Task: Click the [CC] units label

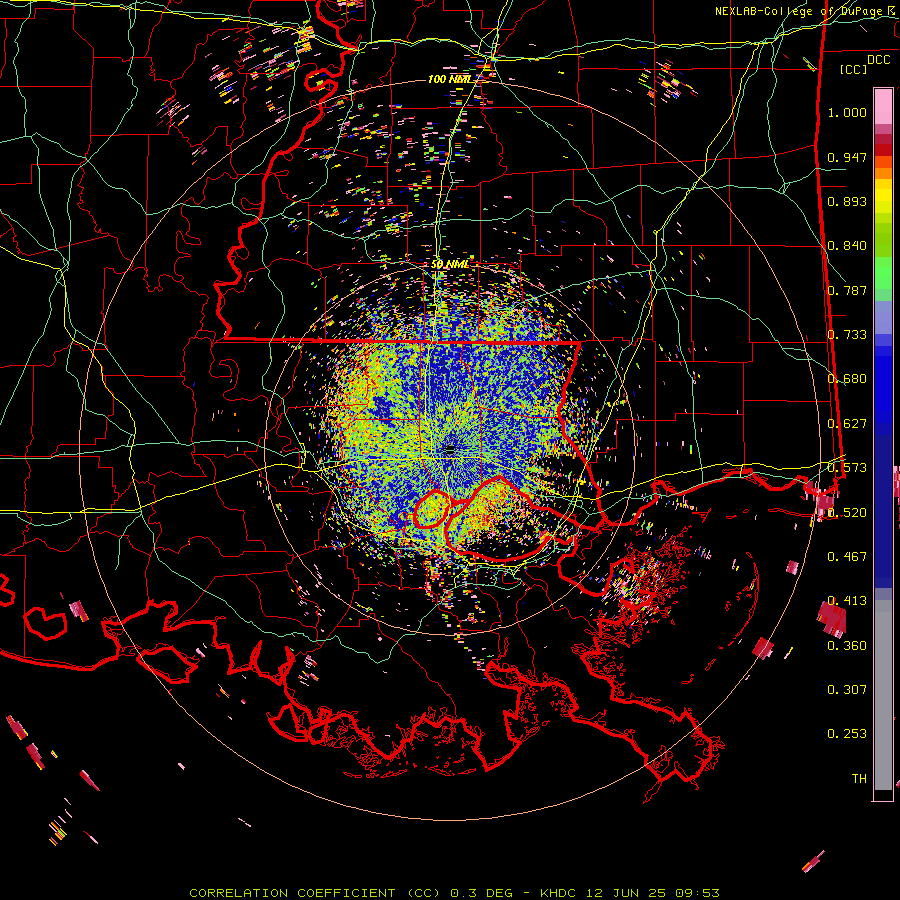Action: coord(854,69)
